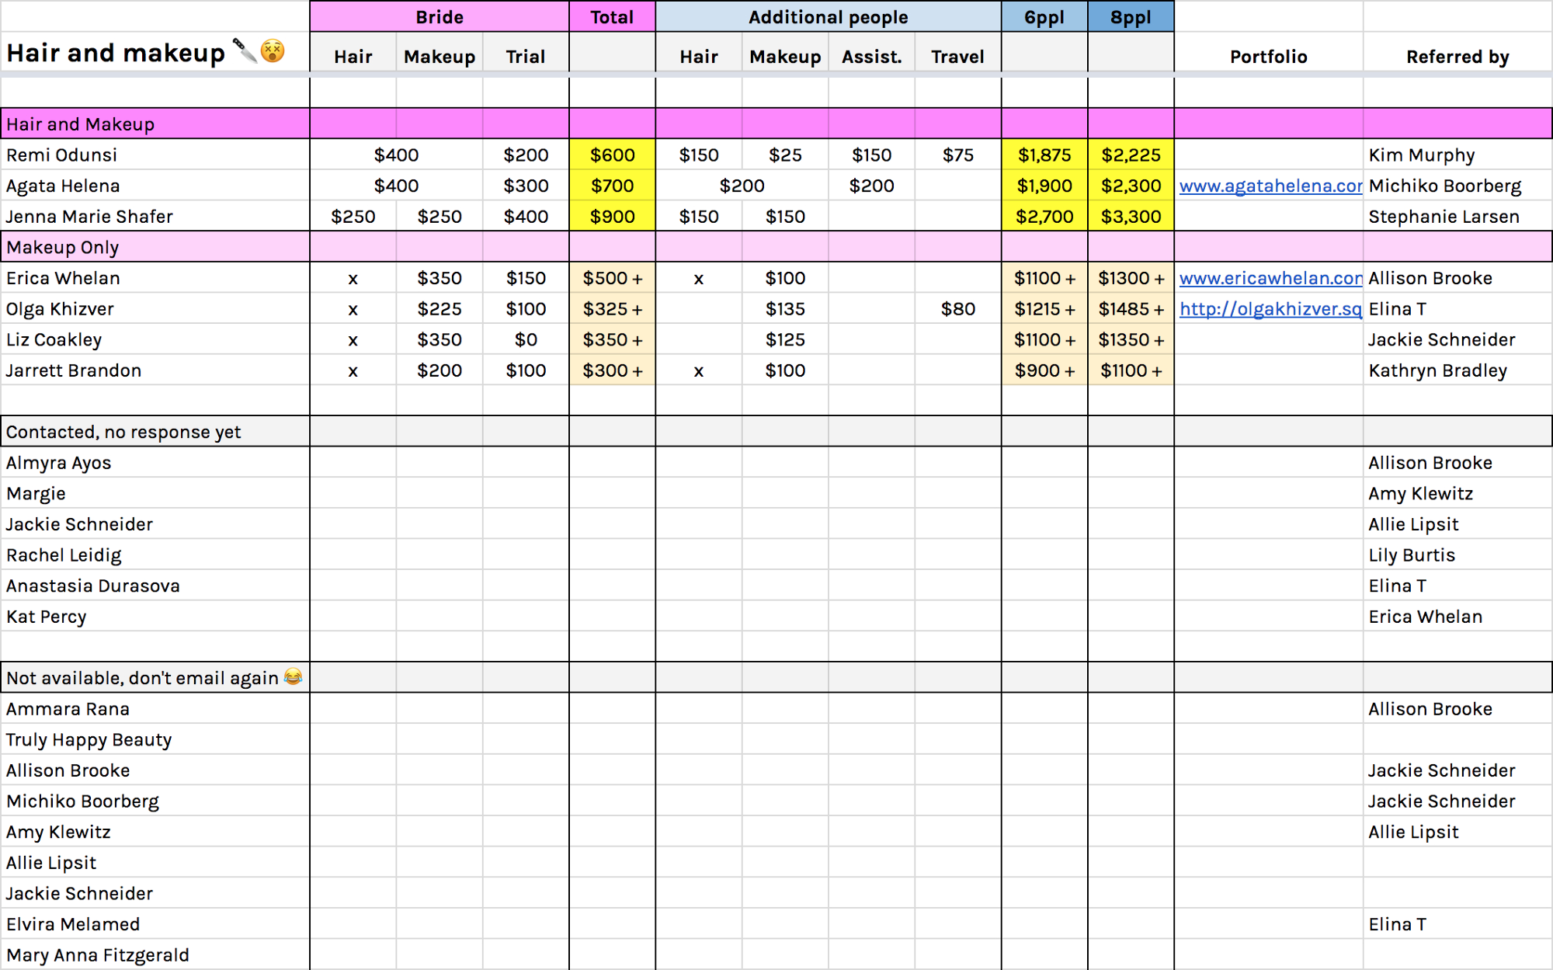Viewport: 1553px width, 970px height.
Task: Select the 6ppl column header
Action: (x=1043, y=17)
